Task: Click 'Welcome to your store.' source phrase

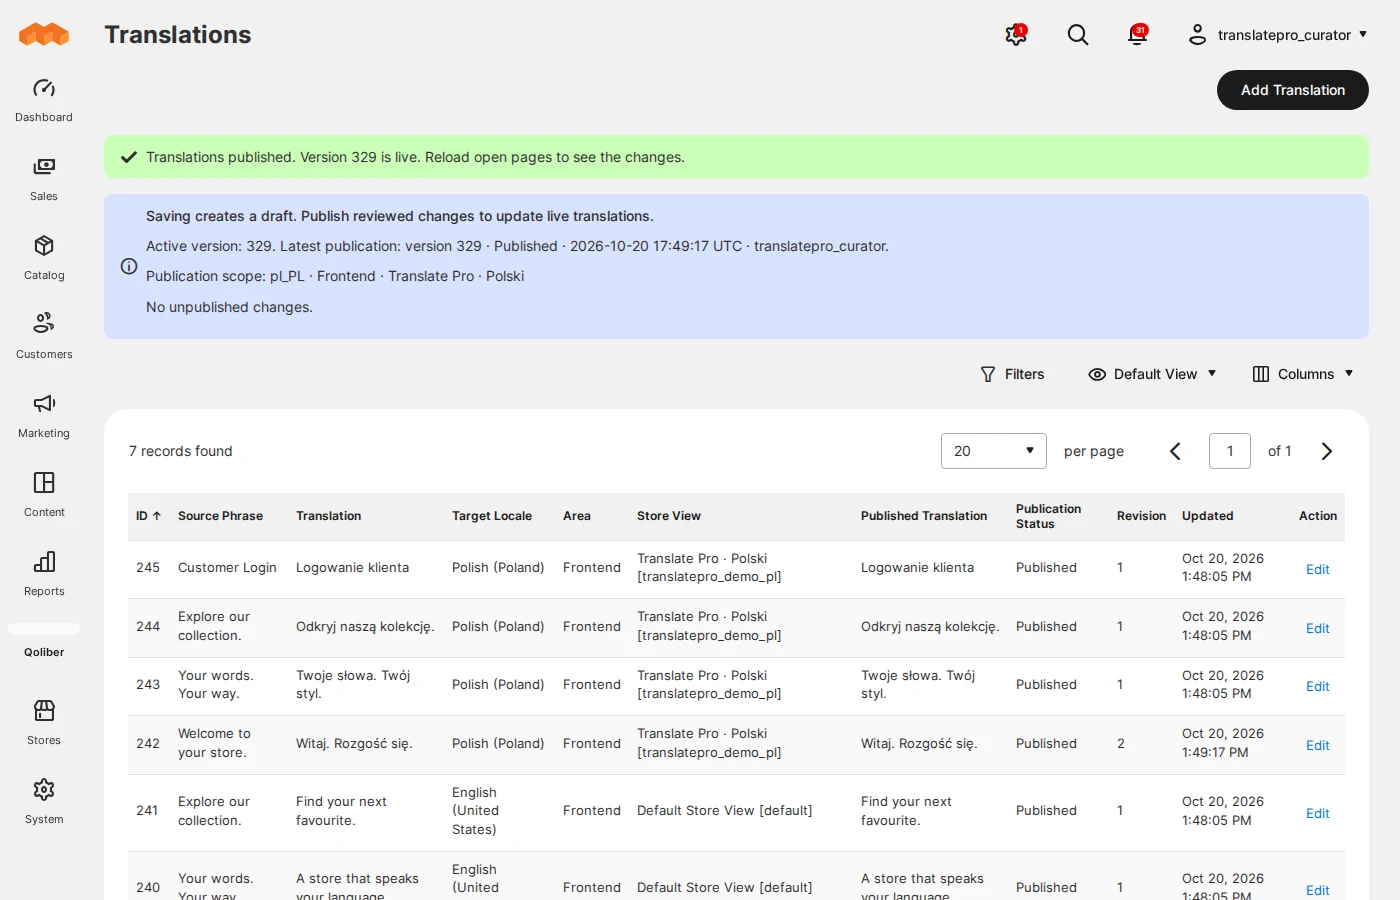Action: 214,743
